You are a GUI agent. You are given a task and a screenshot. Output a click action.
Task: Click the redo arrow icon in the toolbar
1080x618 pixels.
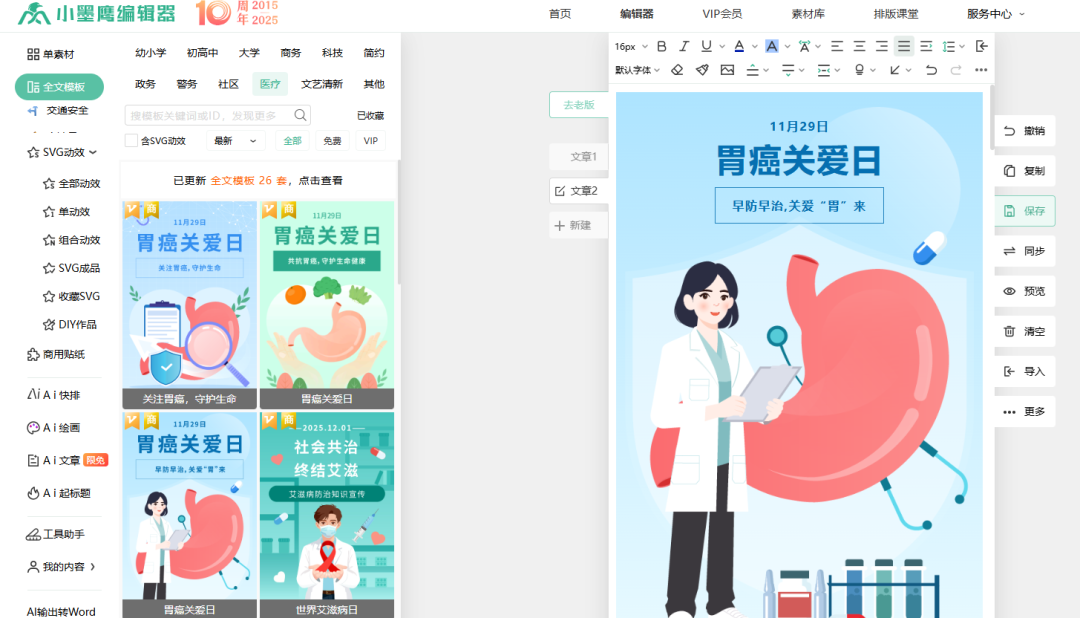point(955,69)
